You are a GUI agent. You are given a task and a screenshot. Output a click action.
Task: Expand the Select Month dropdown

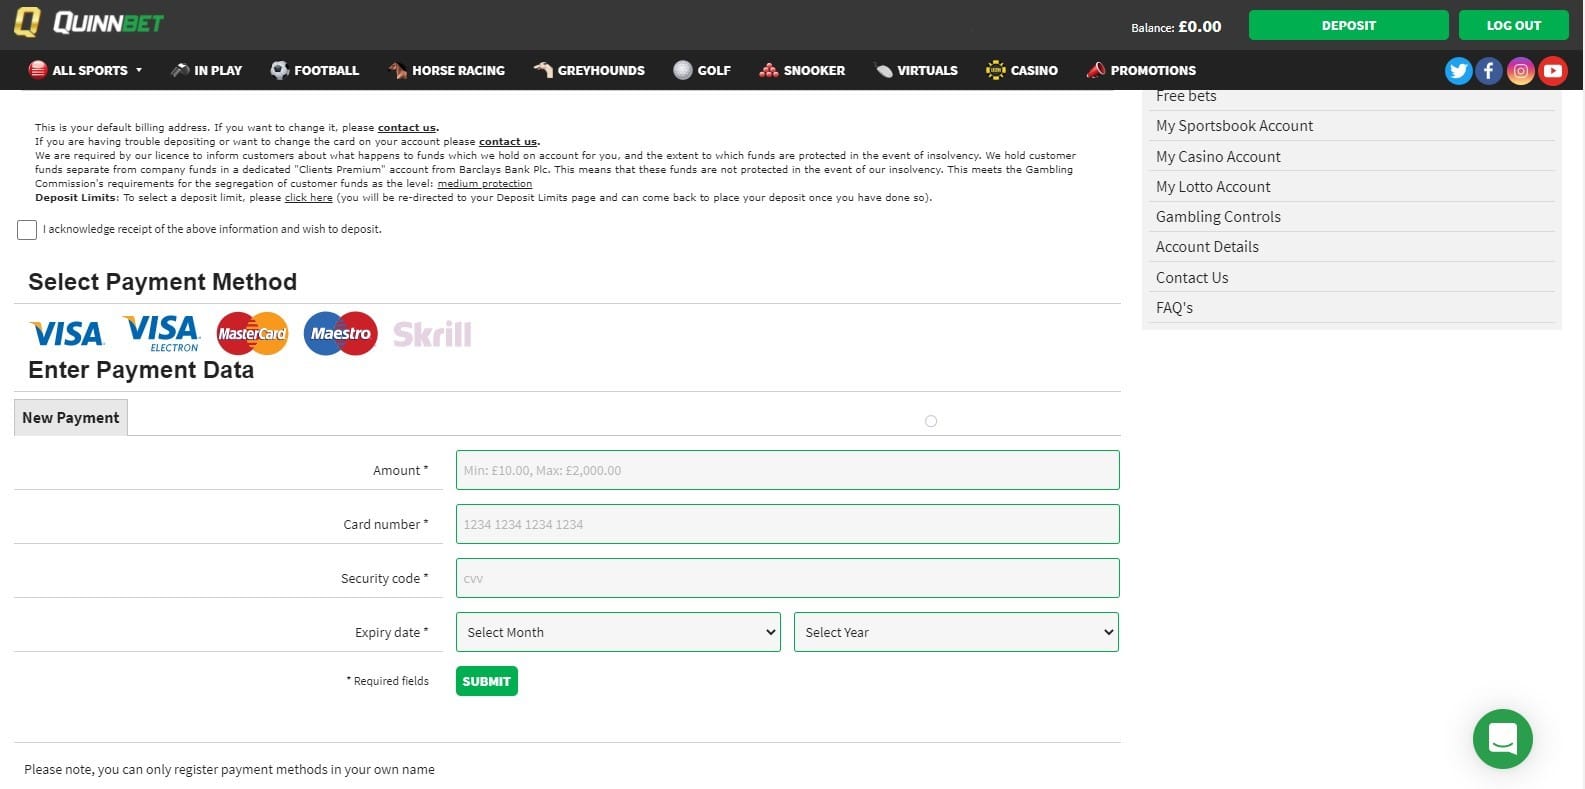click(x=618, y=632)
